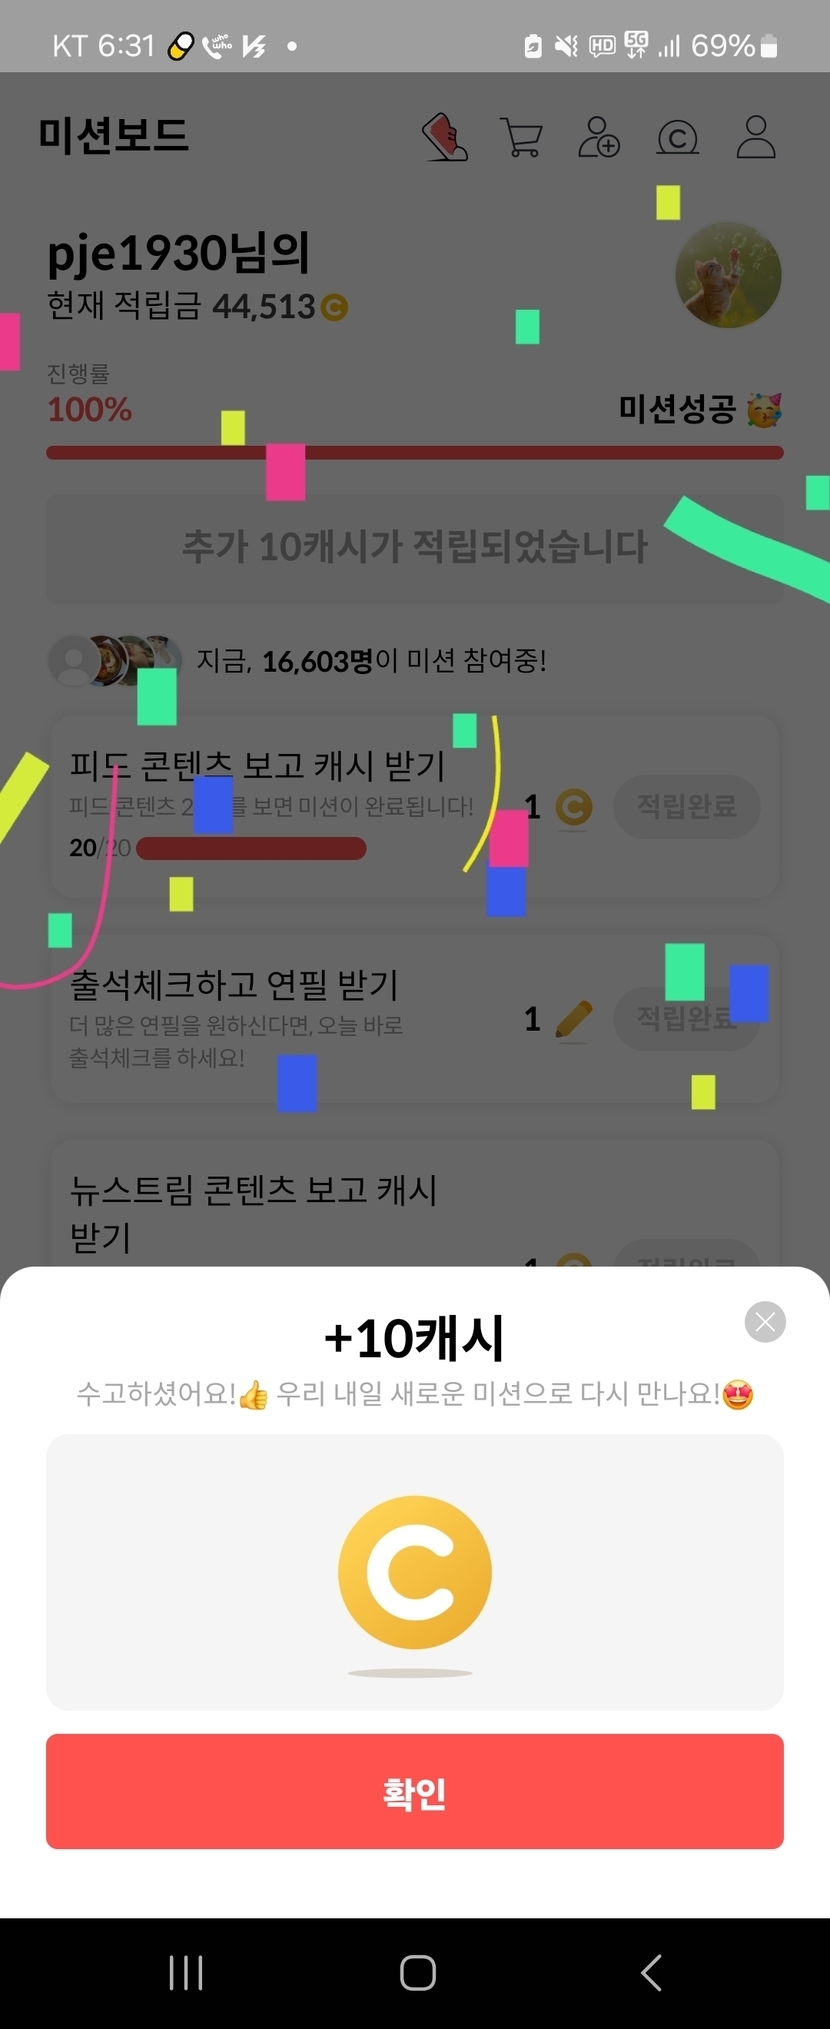Tap the Android back navigation button
This screenshot has height=2029, width=830.
(x=651, y=1973)
